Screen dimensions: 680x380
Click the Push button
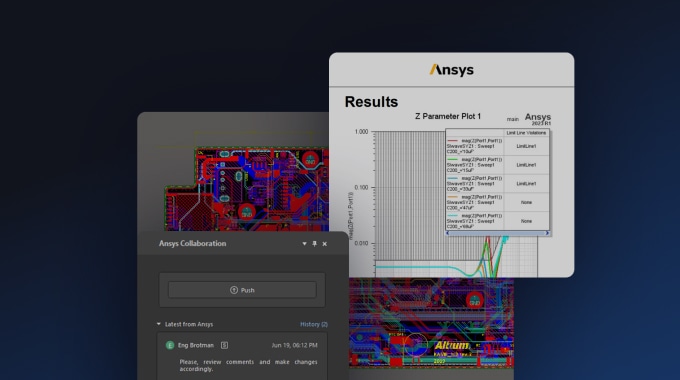click(x=242, y=290)
